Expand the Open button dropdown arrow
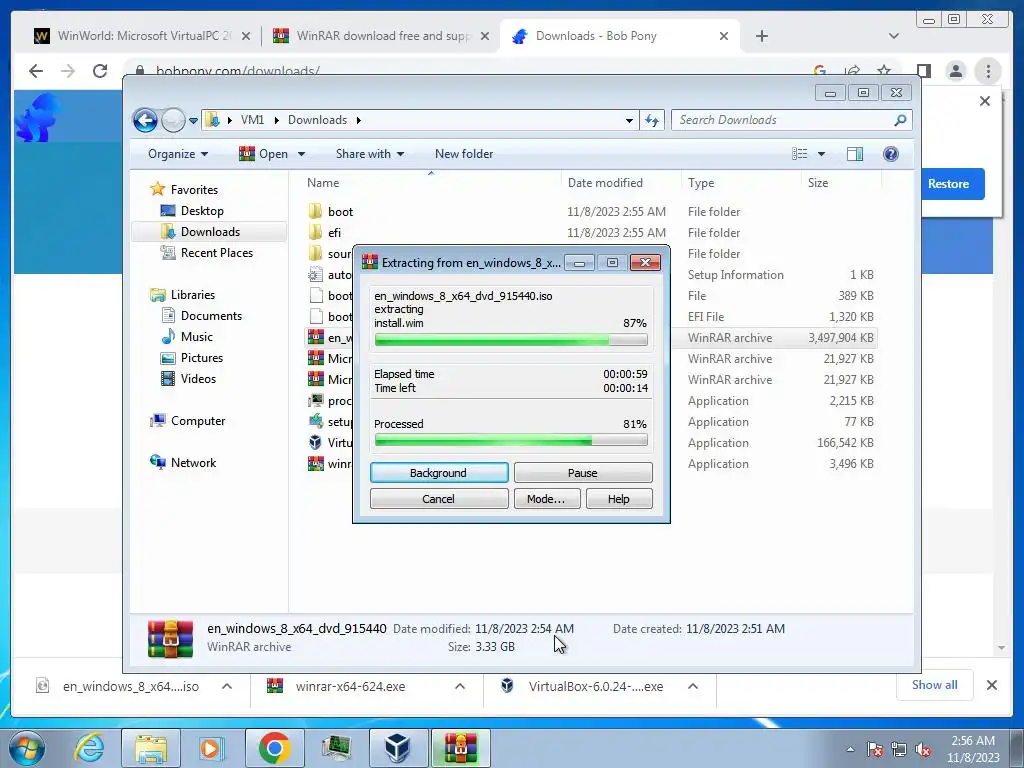Viewport: 1024px width, 768px height. click(301, 154)
